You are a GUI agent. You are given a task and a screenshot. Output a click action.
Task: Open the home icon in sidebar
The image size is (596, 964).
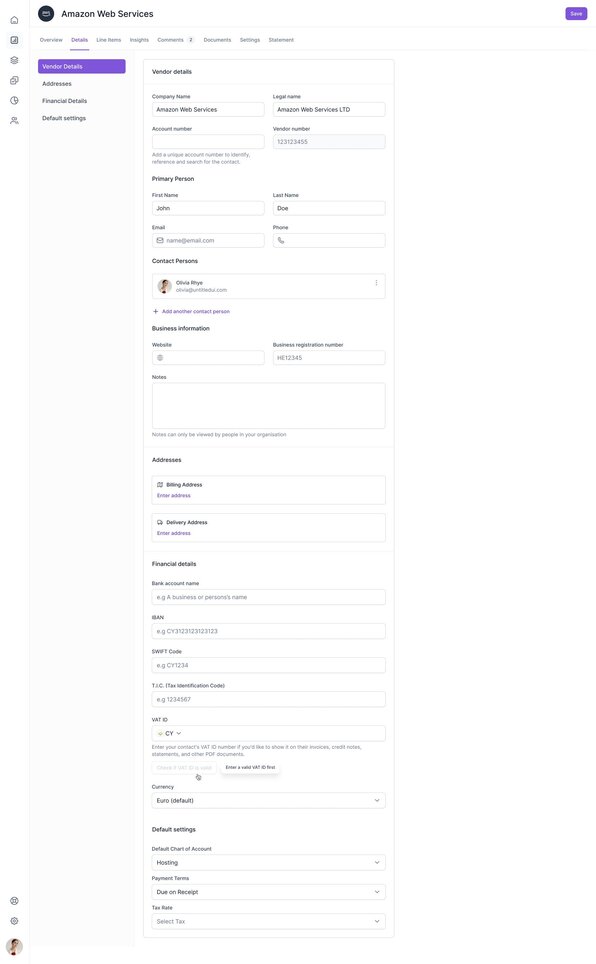point(14,20)
